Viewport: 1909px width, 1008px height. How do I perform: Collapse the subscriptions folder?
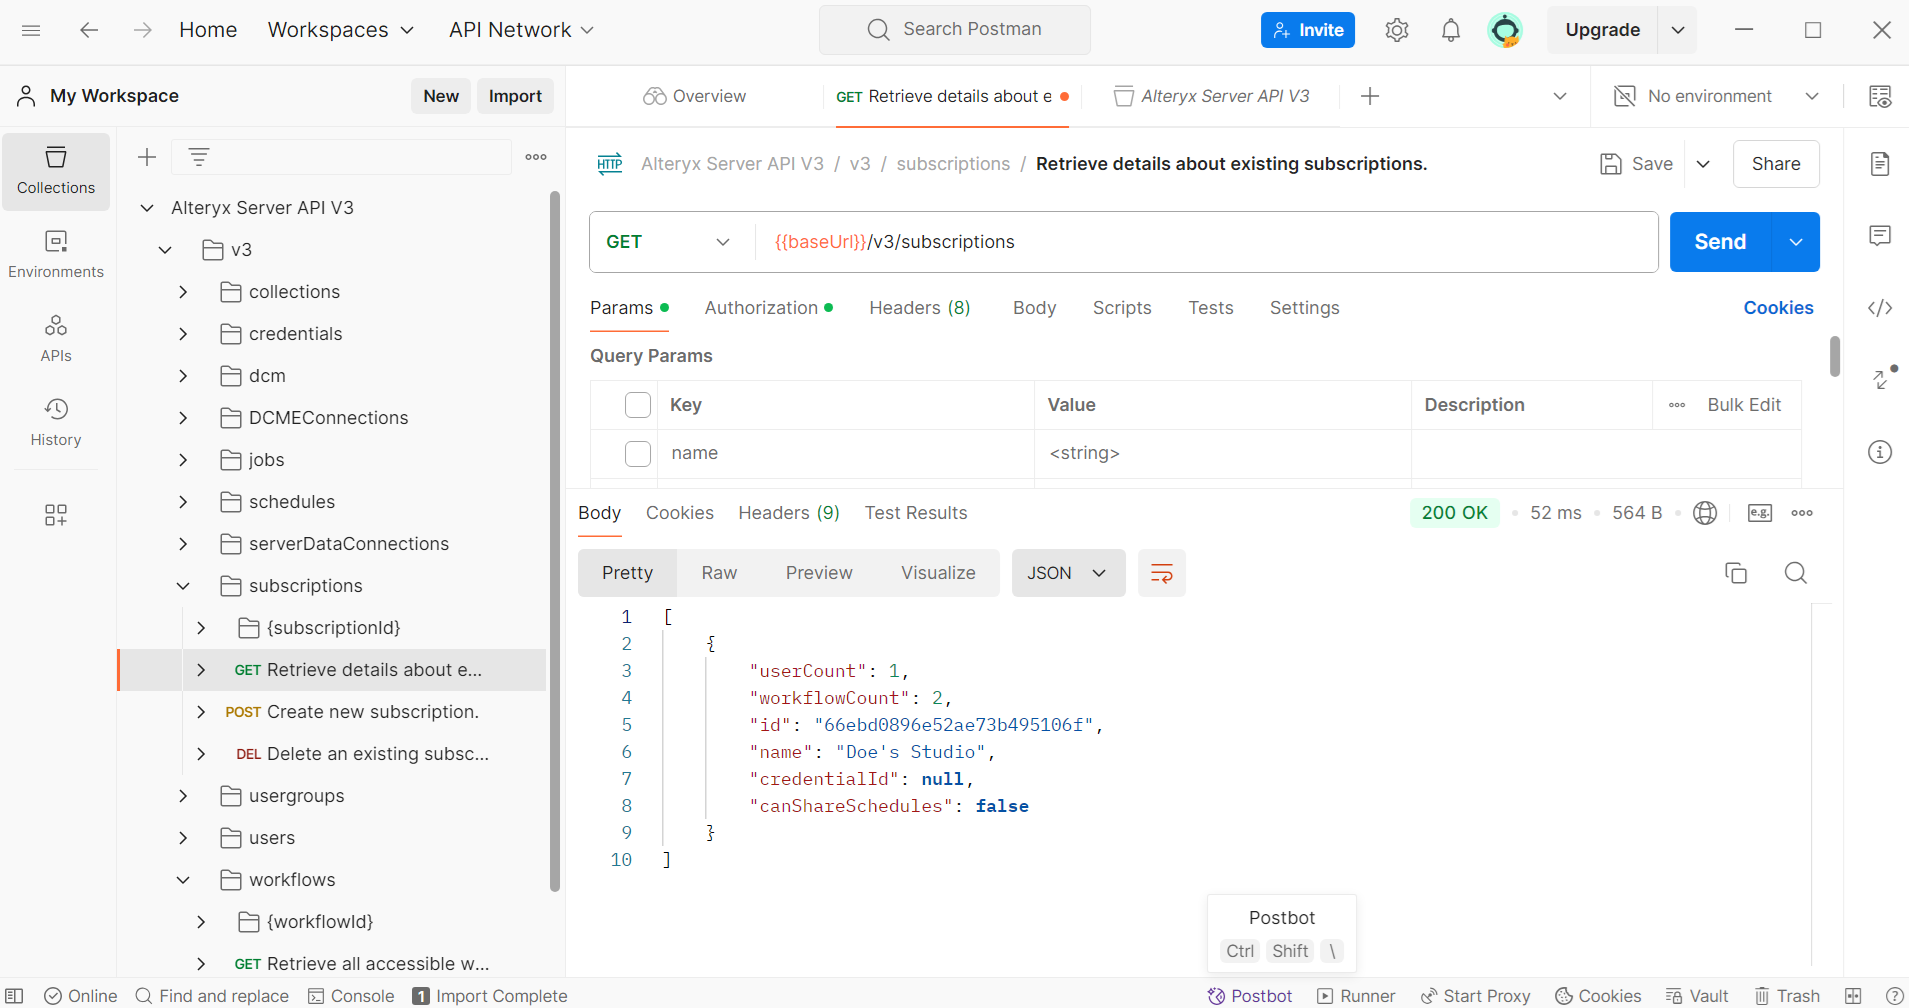pyautogui.click(x=183, y=586)
